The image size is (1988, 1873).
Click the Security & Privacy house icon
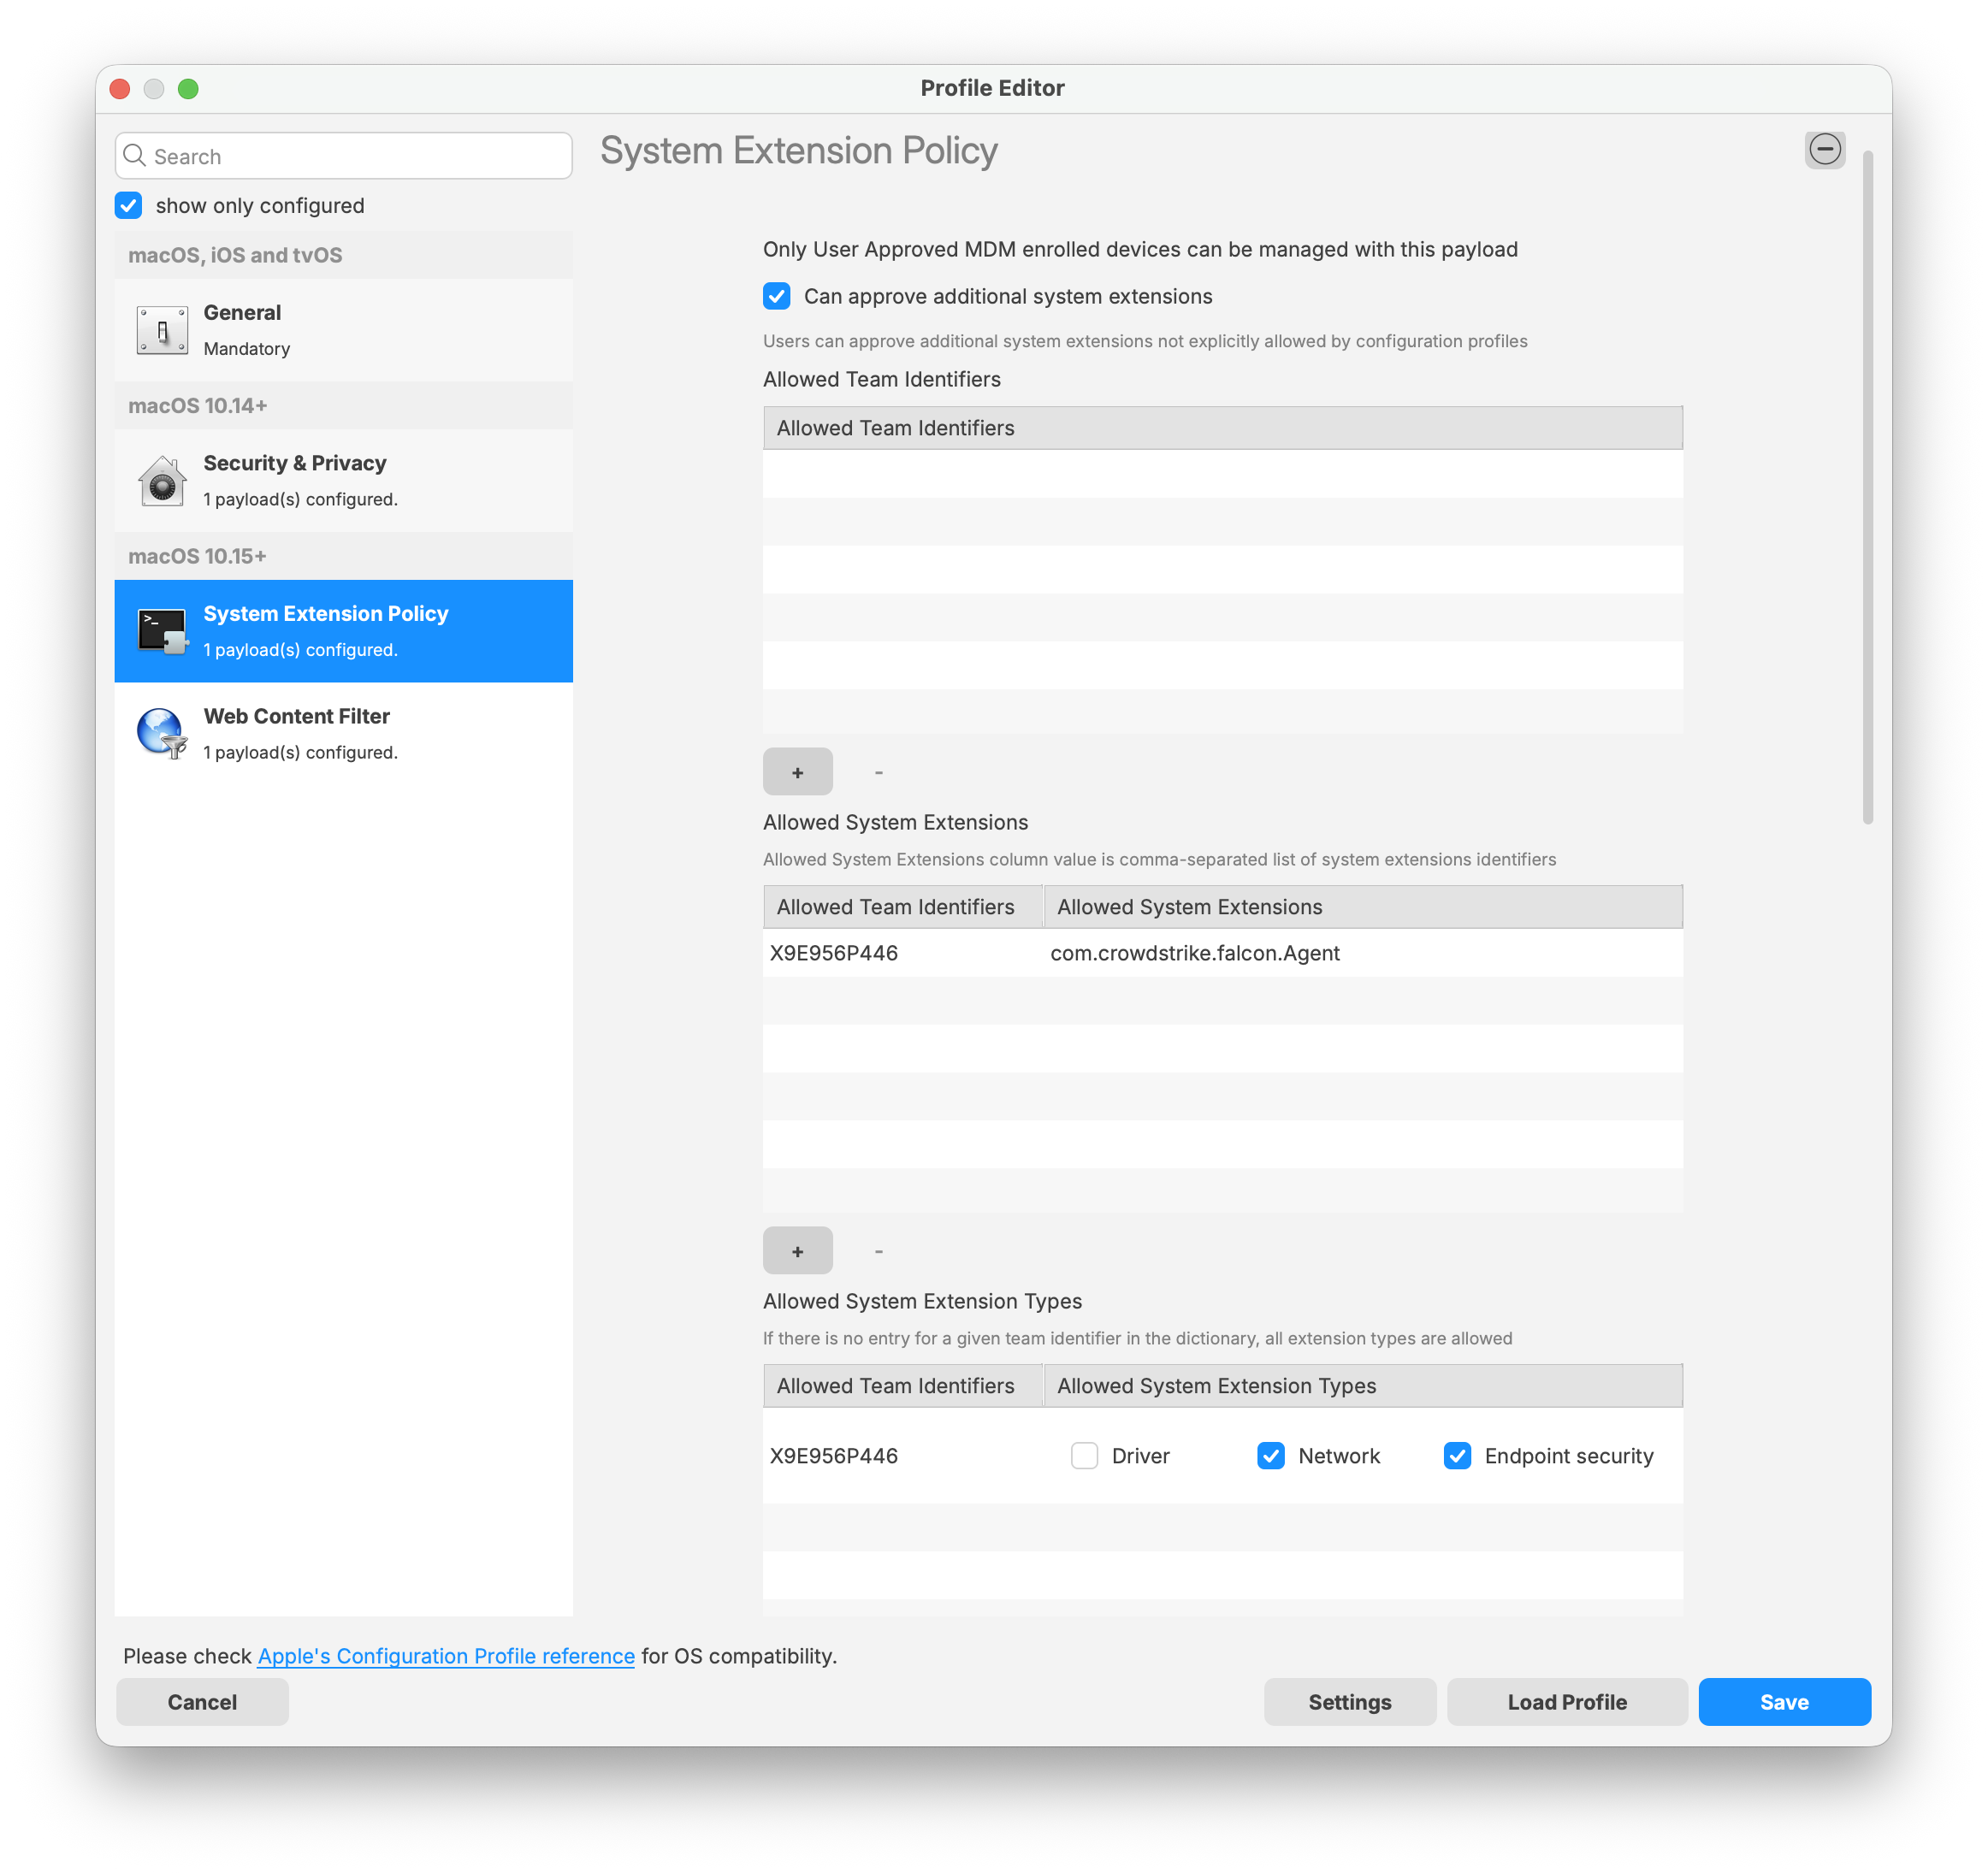point(162,481)
